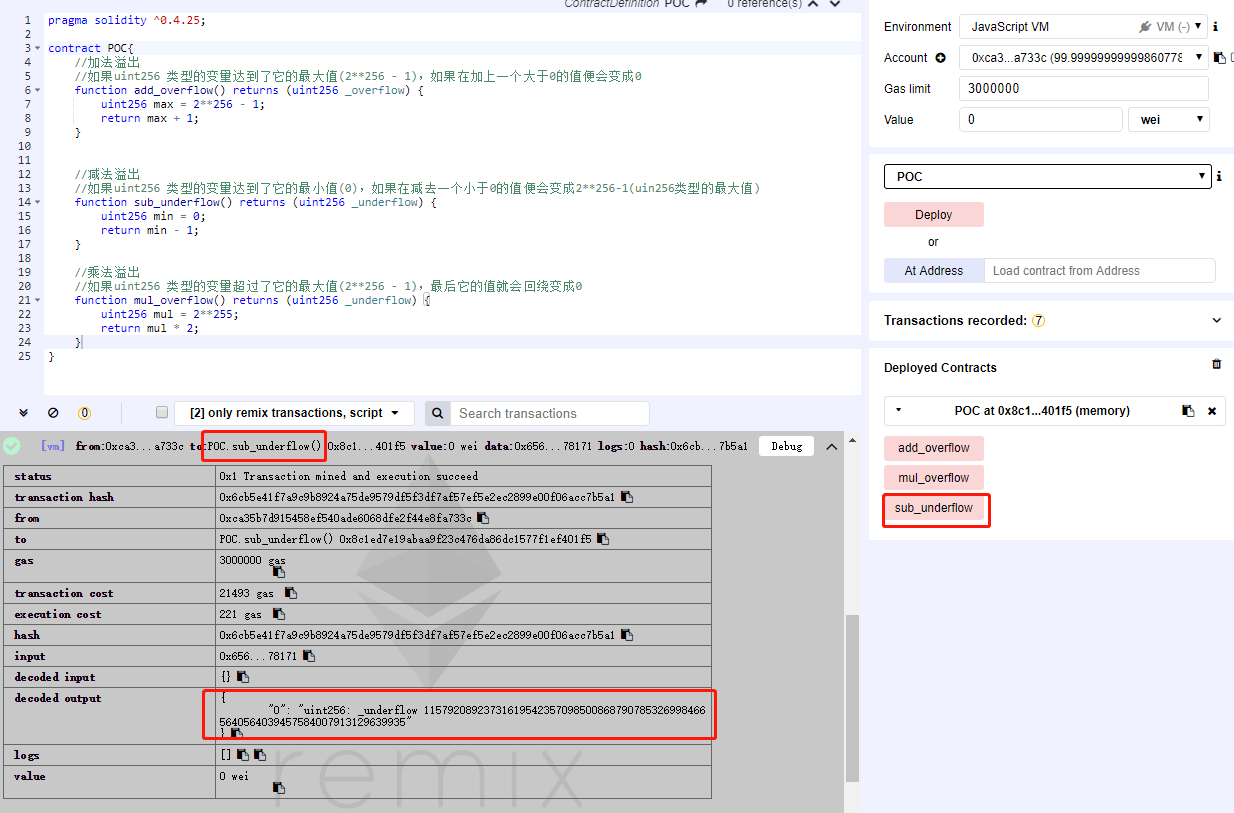Copy the decoded output value
Image resolution: width=1234 pixels, height=813 pixels.
[237, 733]
